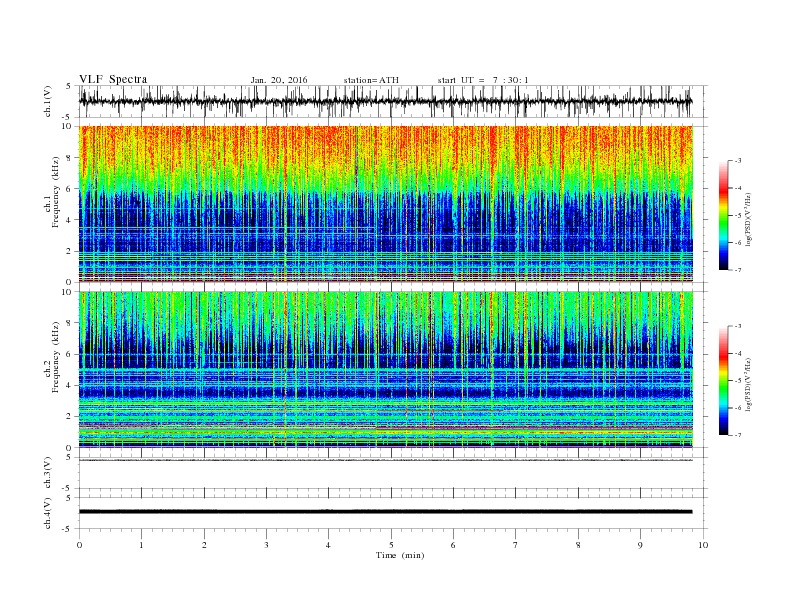Click time axis tick label "4"
This screenshot has height=612, width=792.
click(329, 545)
